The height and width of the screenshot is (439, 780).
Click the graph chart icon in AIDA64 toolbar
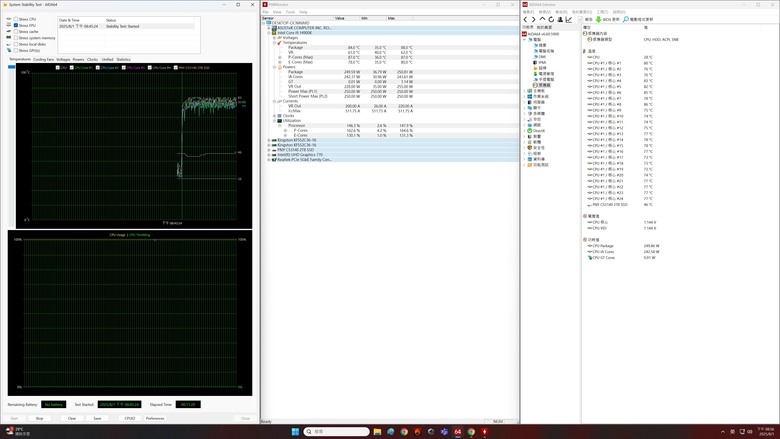tap(569, 19)
